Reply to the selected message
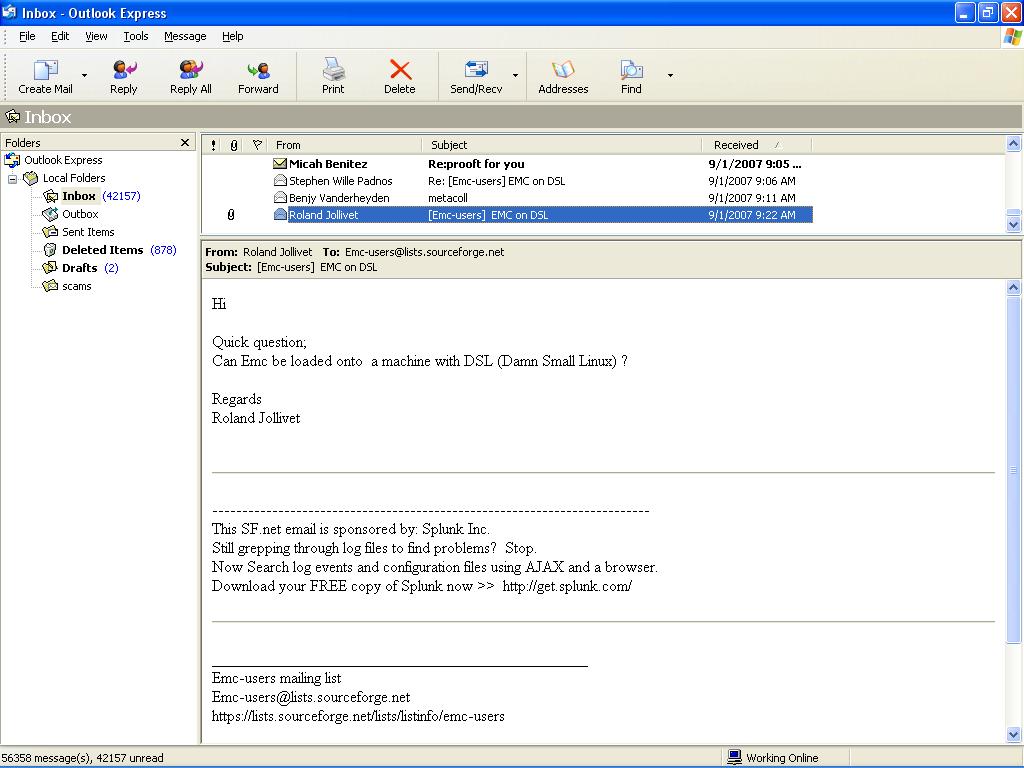This screenshot has width=1024, height=768. [x=123, y=77]
